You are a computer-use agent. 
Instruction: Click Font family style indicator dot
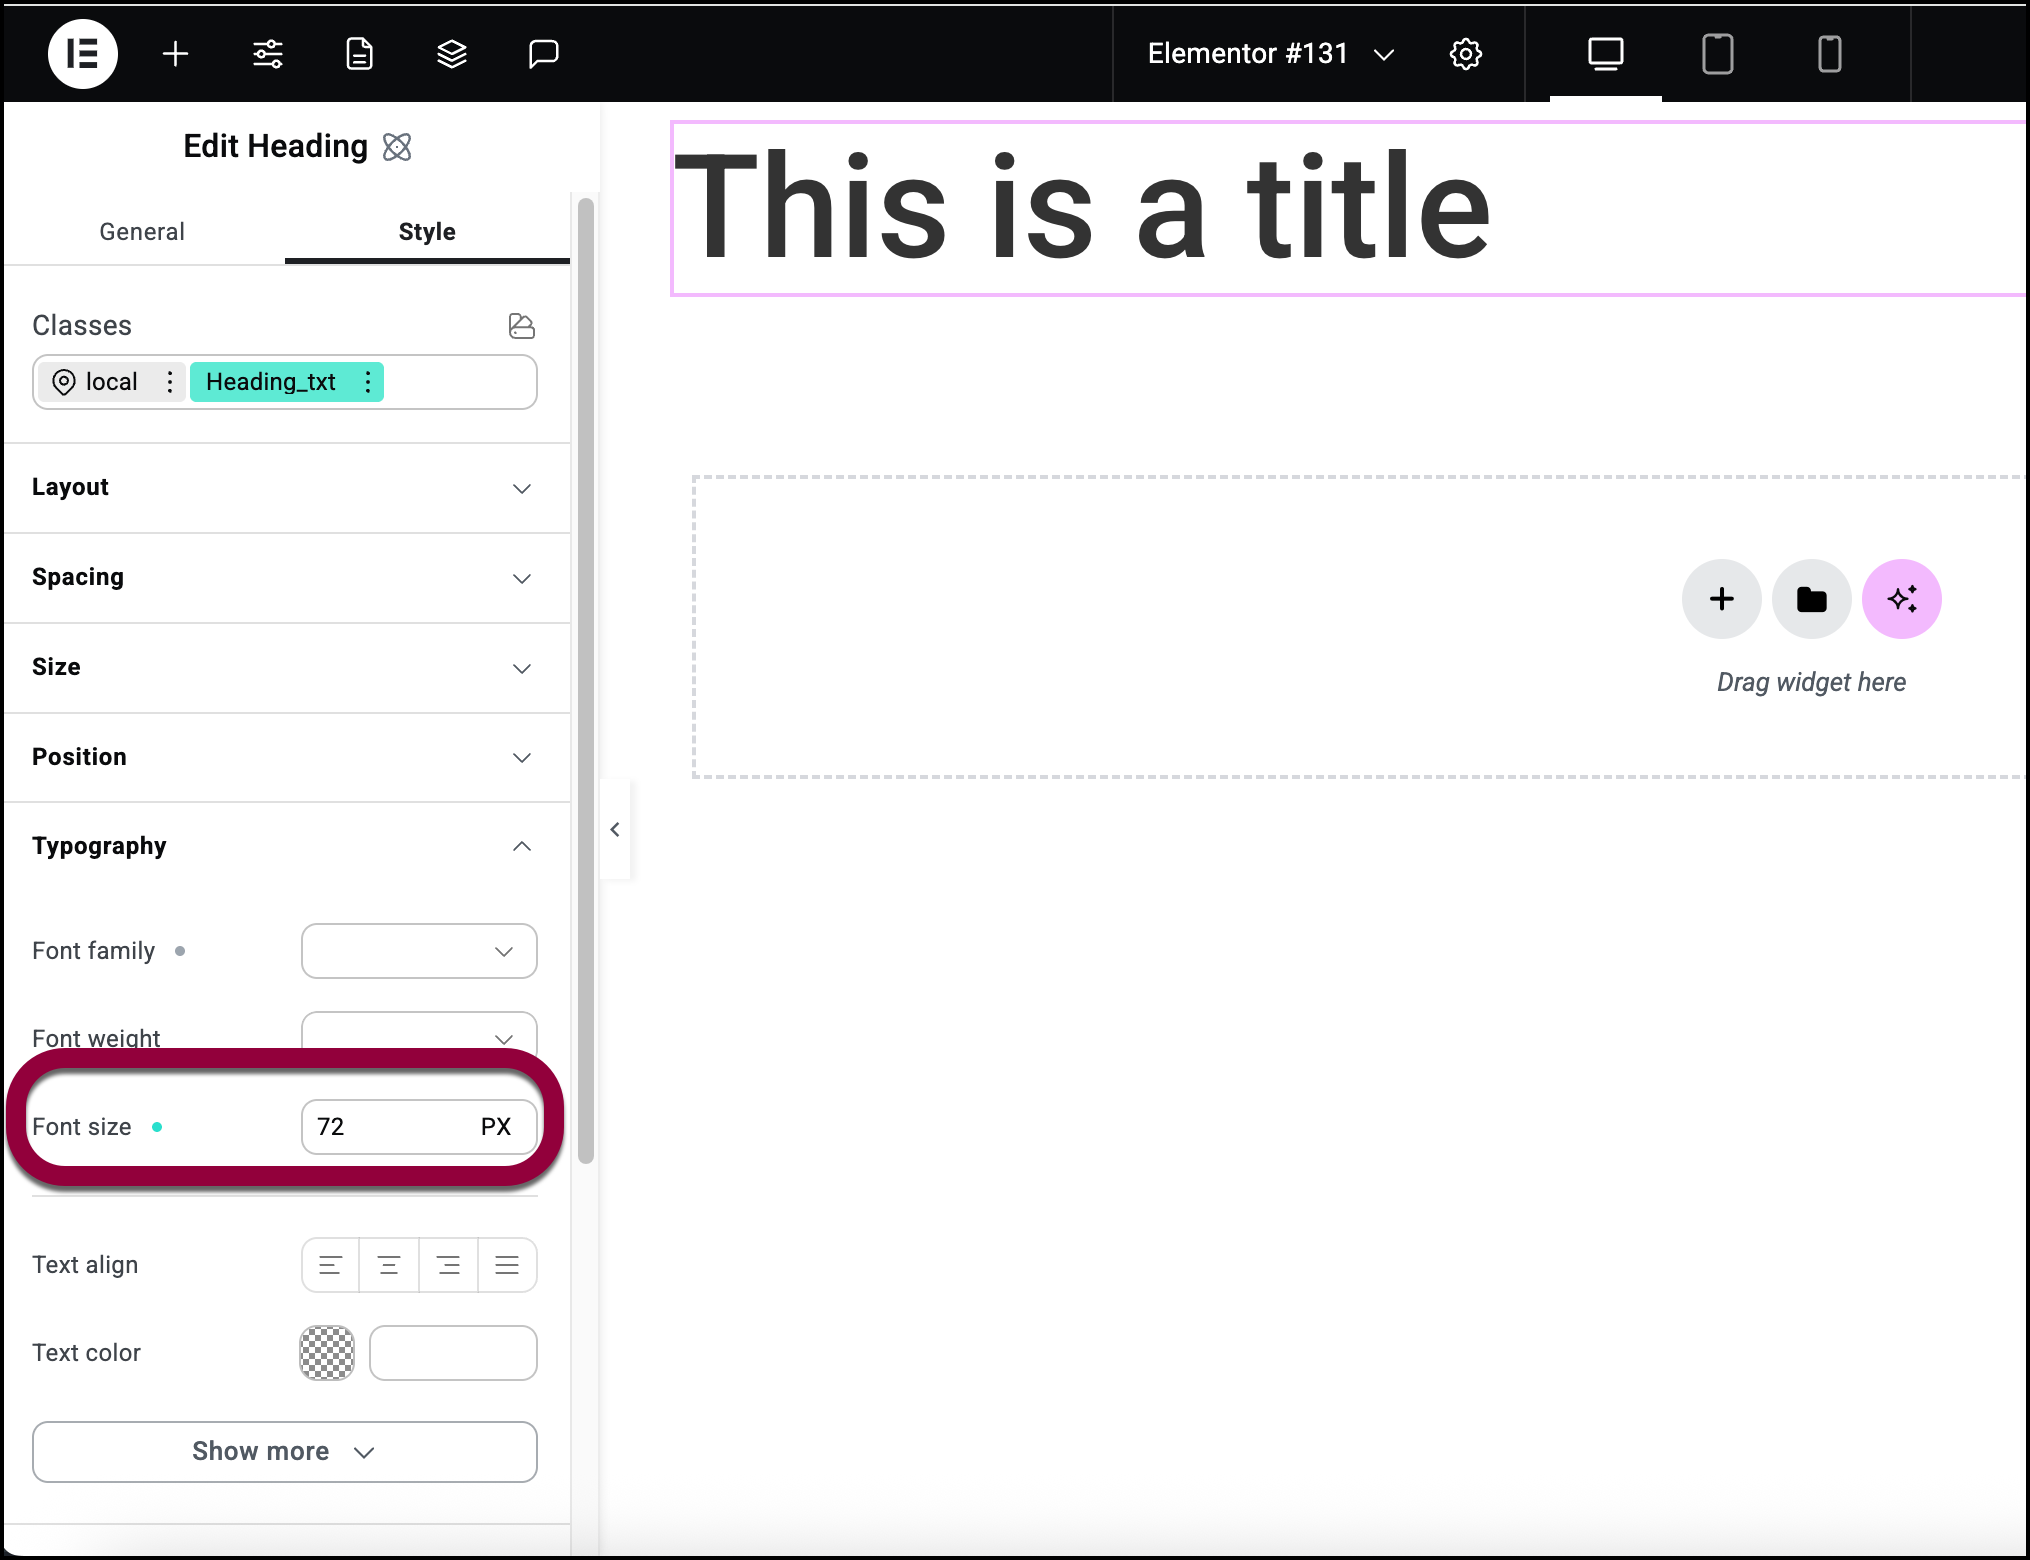180,951
